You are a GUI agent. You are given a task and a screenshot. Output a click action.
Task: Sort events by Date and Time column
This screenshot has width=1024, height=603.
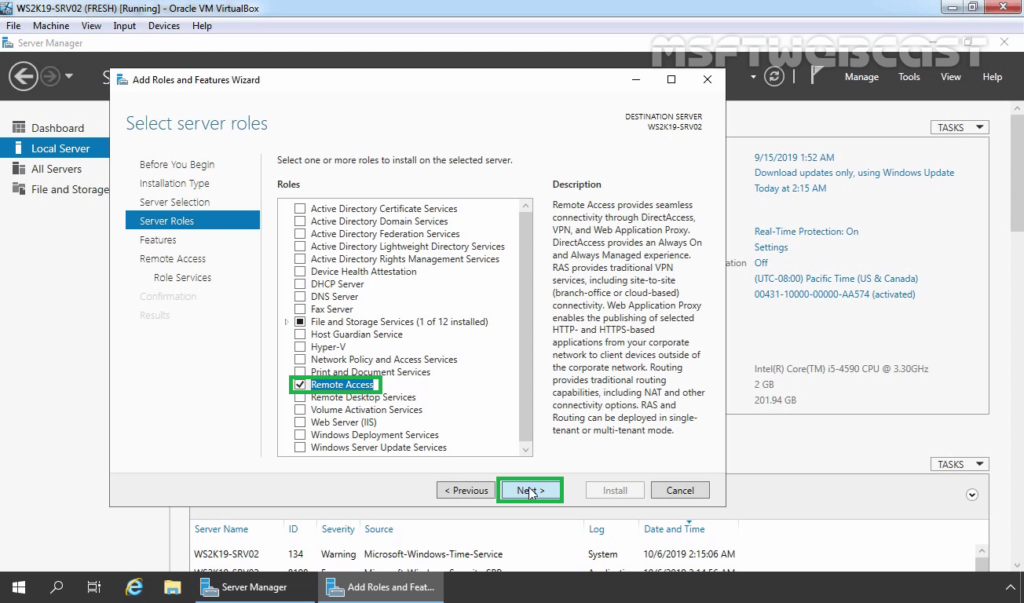(x=674, y=529)
